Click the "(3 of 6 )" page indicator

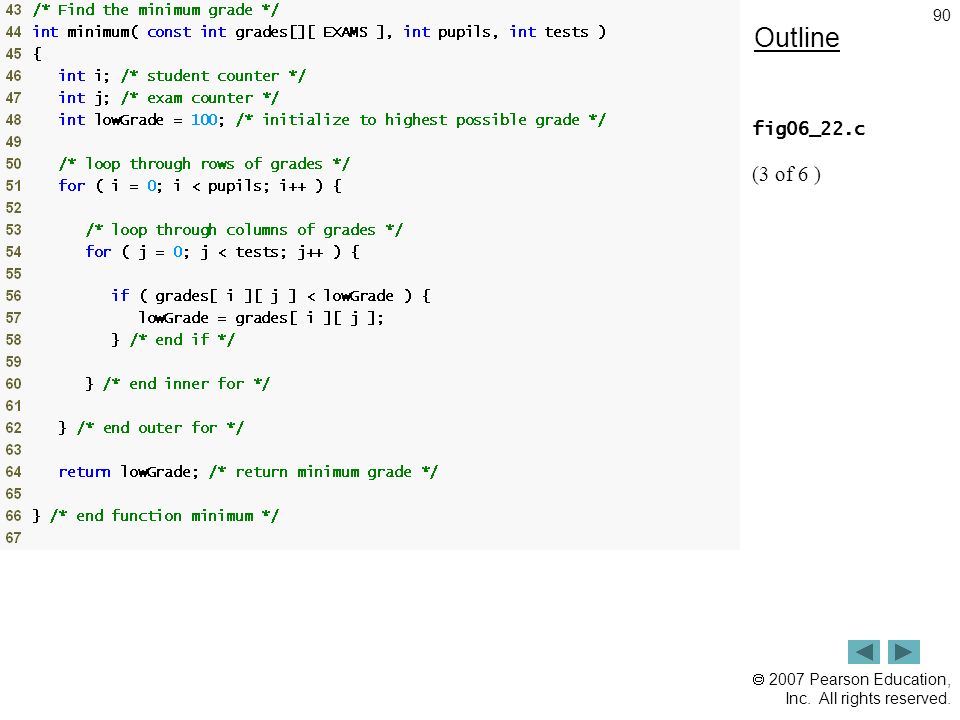pos(786,174)
